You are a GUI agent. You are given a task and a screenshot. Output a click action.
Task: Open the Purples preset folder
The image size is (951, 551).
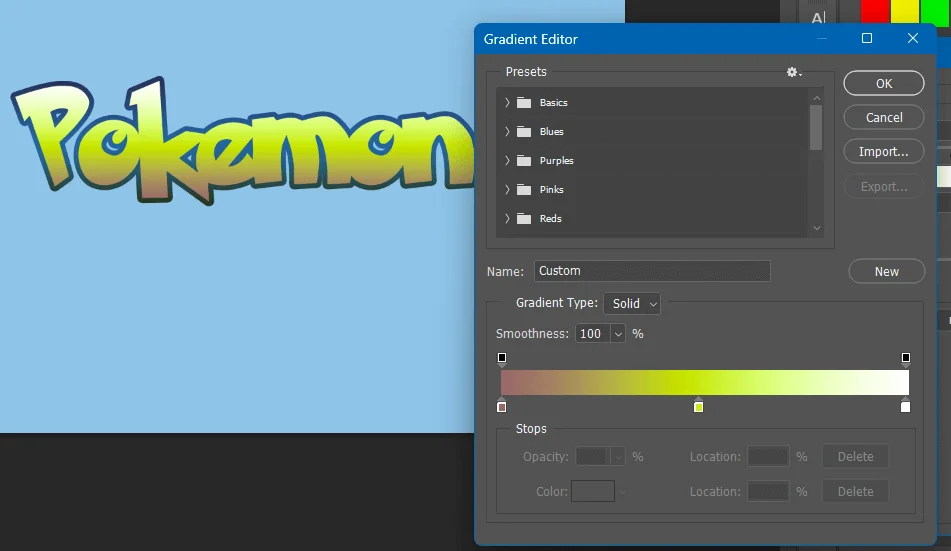tap(524, 161)
